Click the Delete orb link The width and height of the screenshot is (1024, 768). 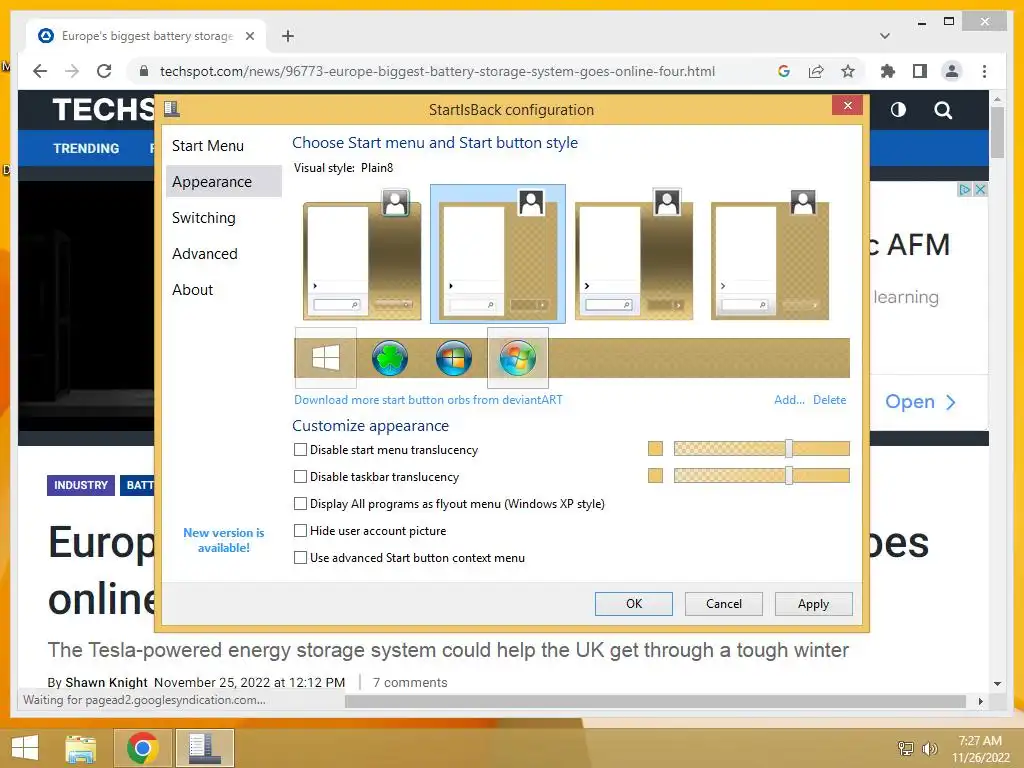coord(829,400)
